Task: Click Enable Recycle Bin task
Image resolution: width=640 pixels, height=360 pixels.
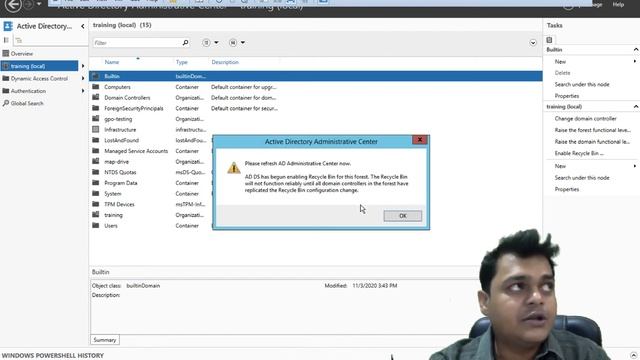Action: [579, 153]
